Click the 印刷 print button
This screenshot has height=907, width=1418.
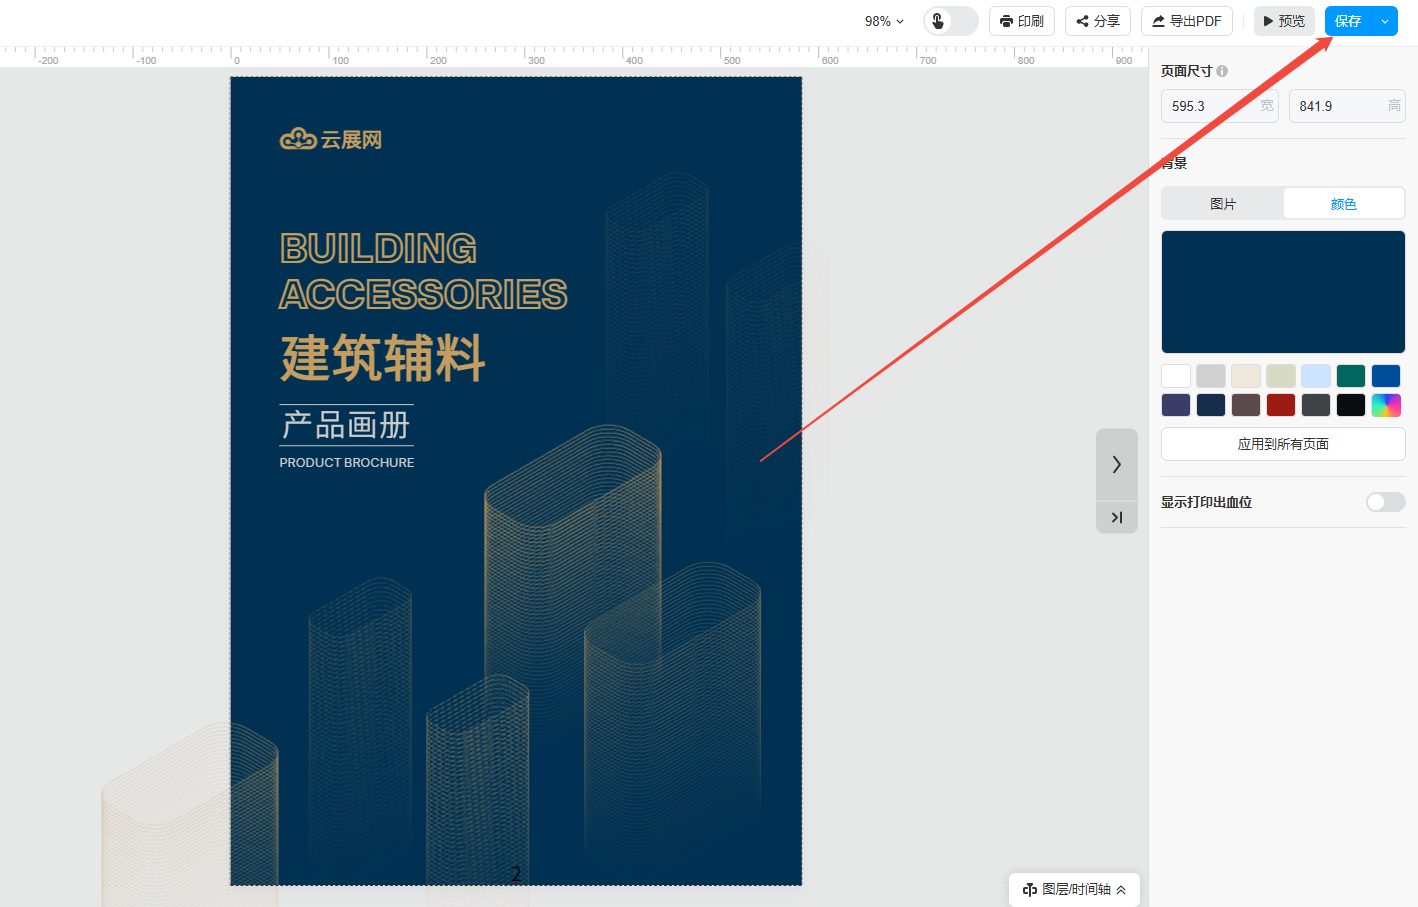pos(1021,21)
